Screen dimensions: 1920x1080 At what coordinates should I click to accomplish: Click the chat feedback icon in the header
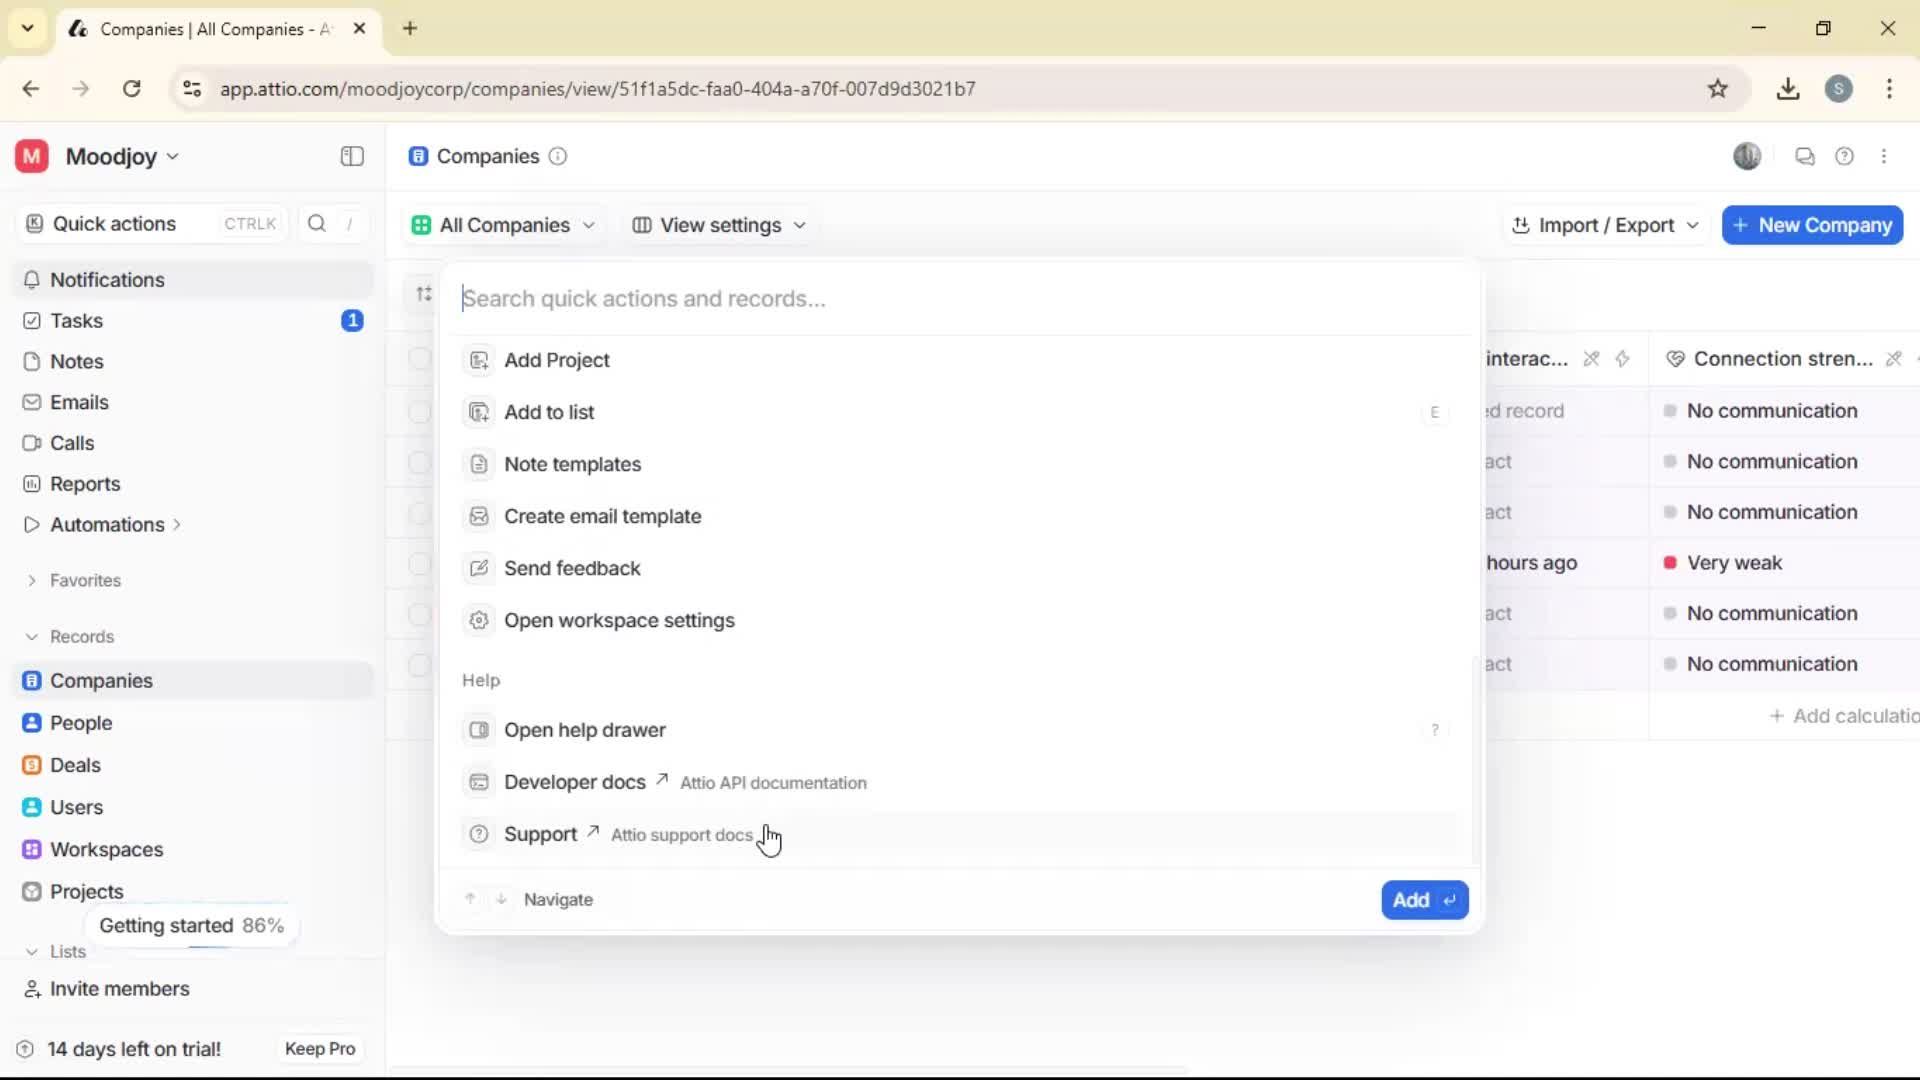coord(1804,156)
